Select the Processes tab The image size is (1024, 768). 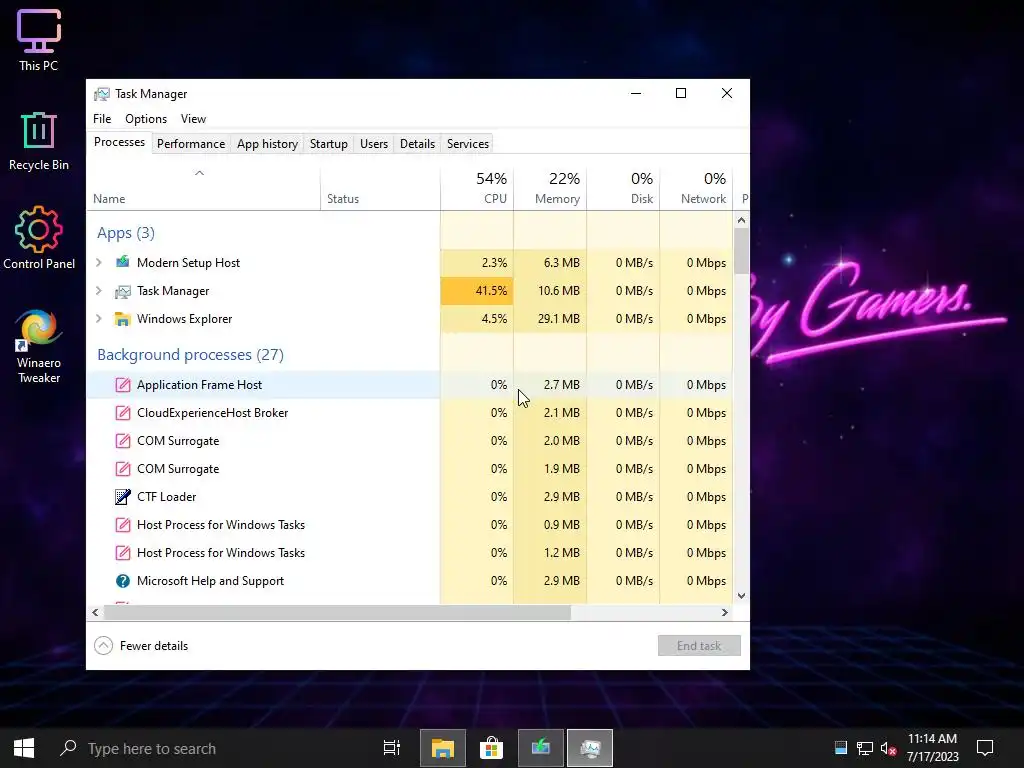click(119, 142)
